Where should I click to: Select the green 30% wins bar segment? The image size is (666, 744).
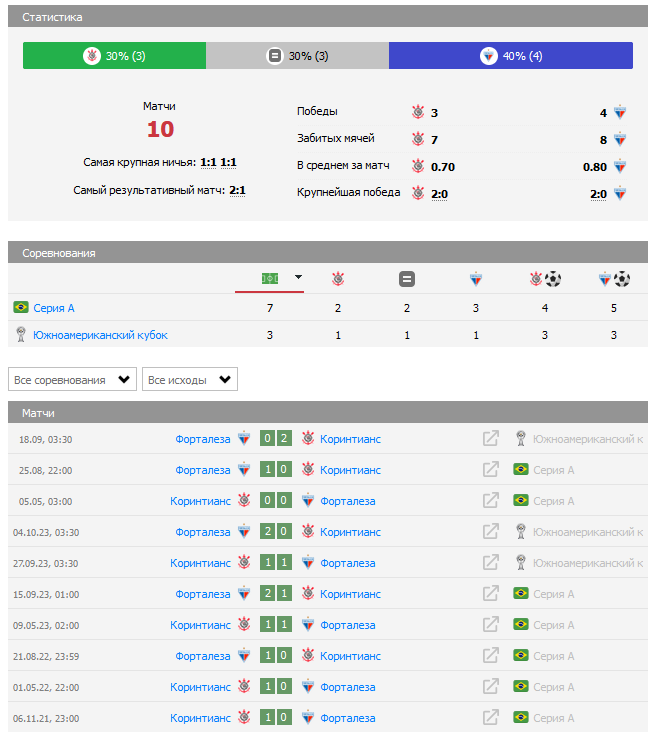point(114,56)
